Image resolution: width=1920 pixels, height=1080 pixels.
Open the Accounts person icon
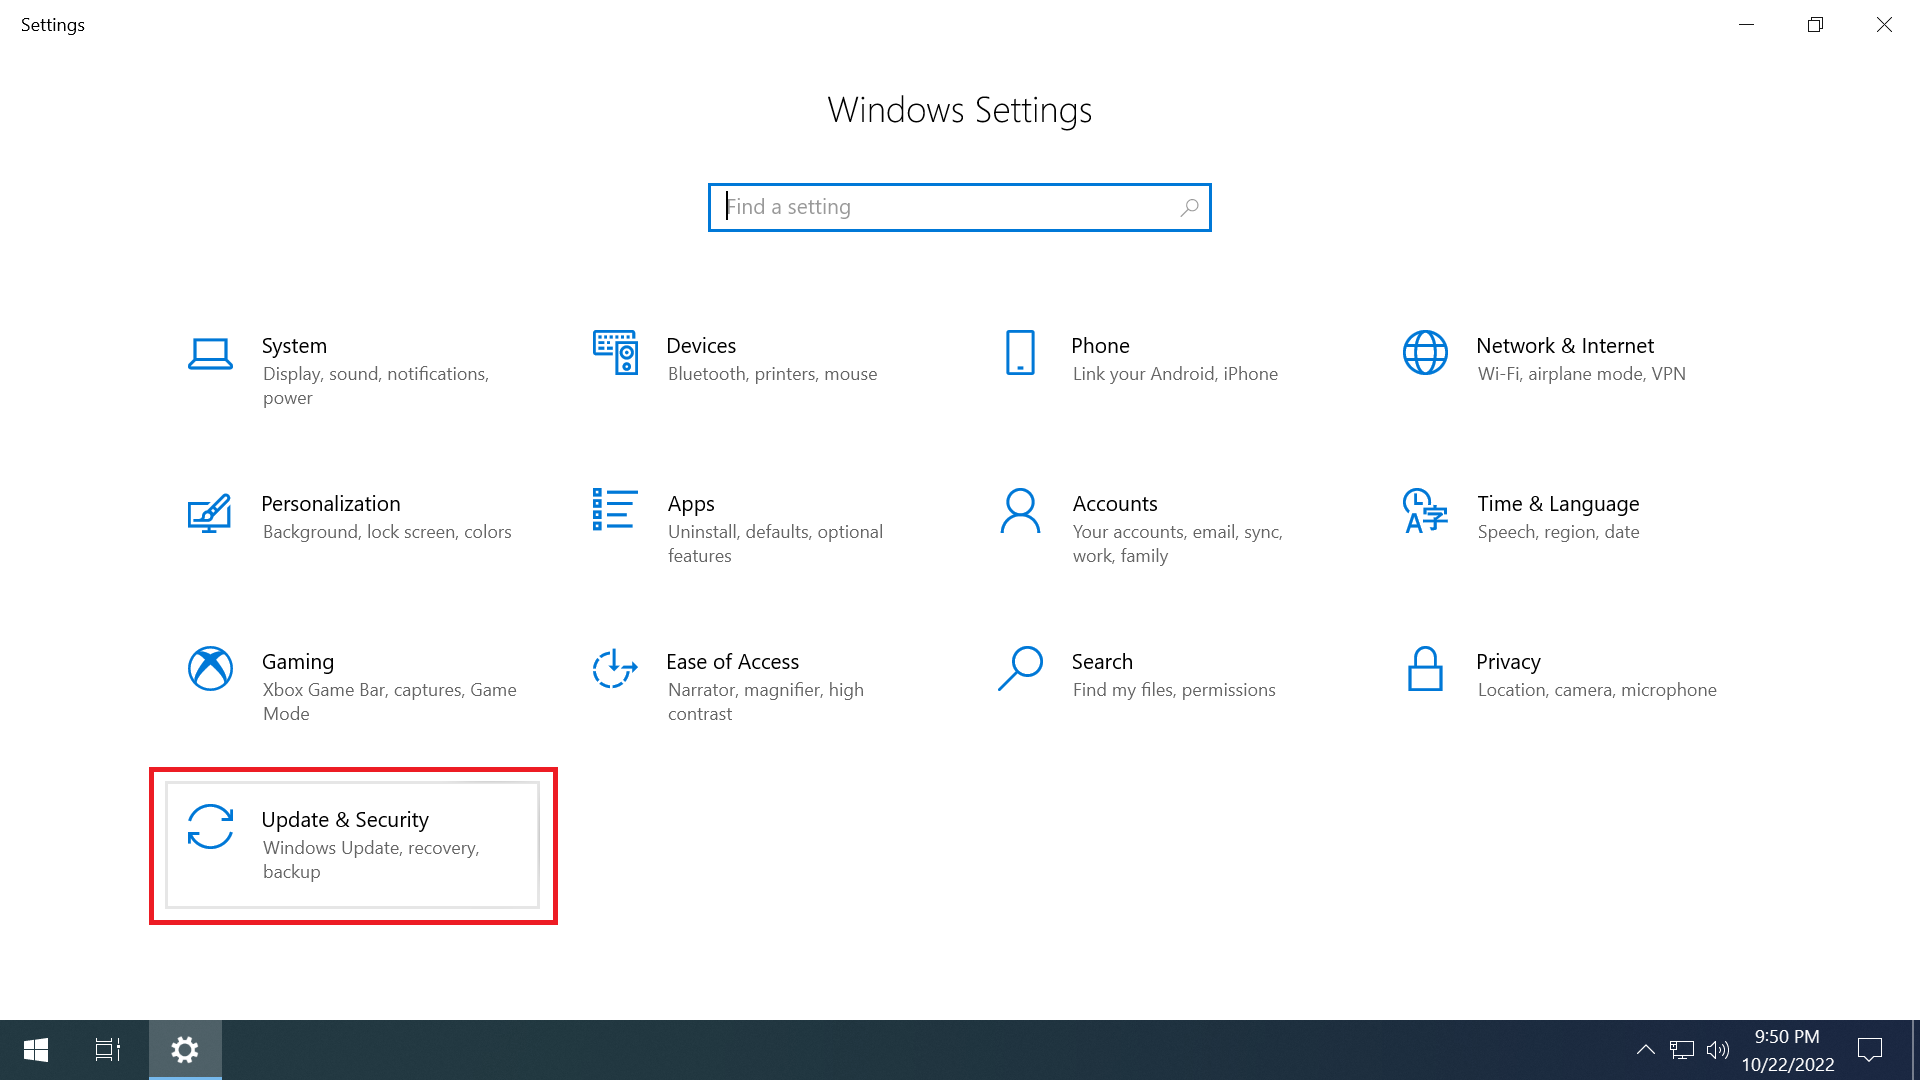click(x=1020, y=510)
